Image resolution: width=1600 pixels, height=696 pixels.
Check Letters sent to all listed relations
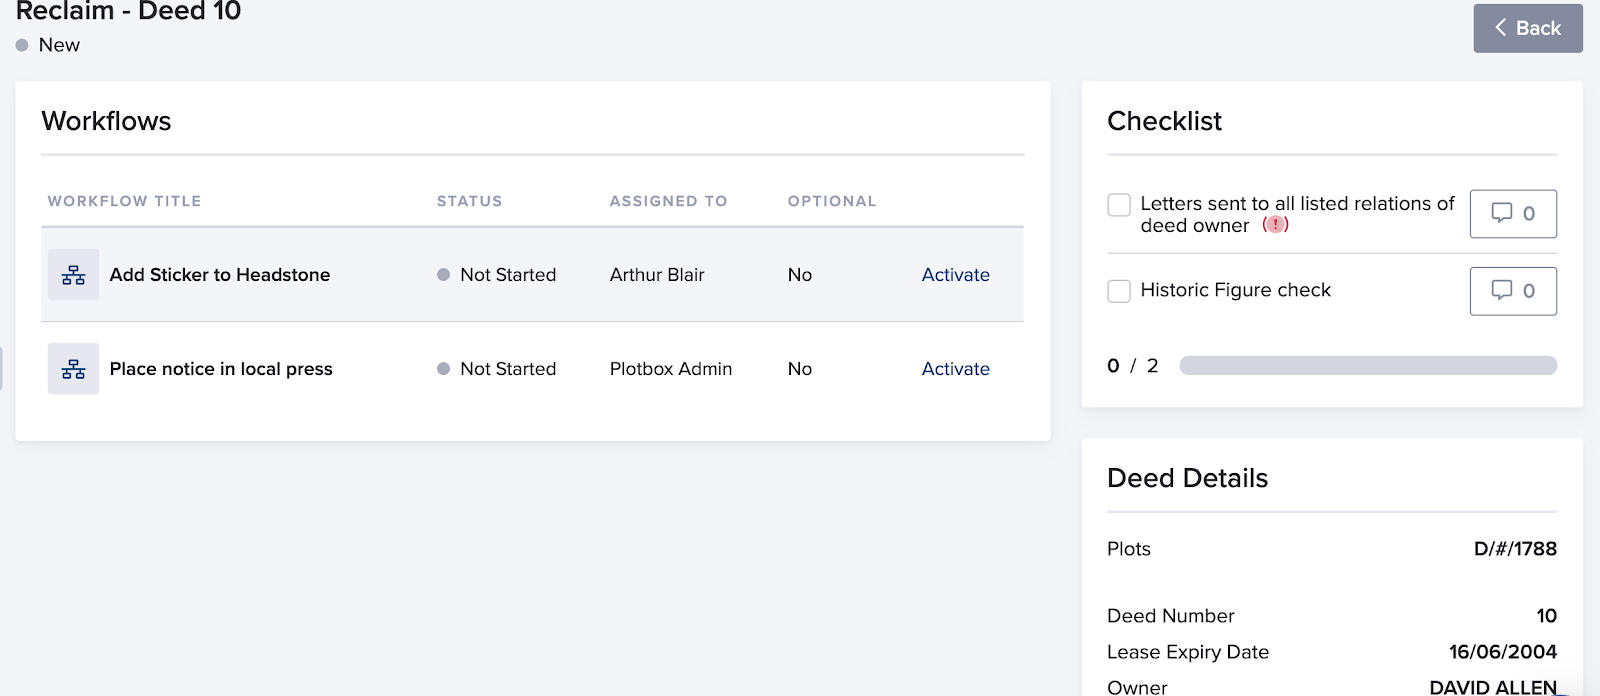(x=1119, y=205)
